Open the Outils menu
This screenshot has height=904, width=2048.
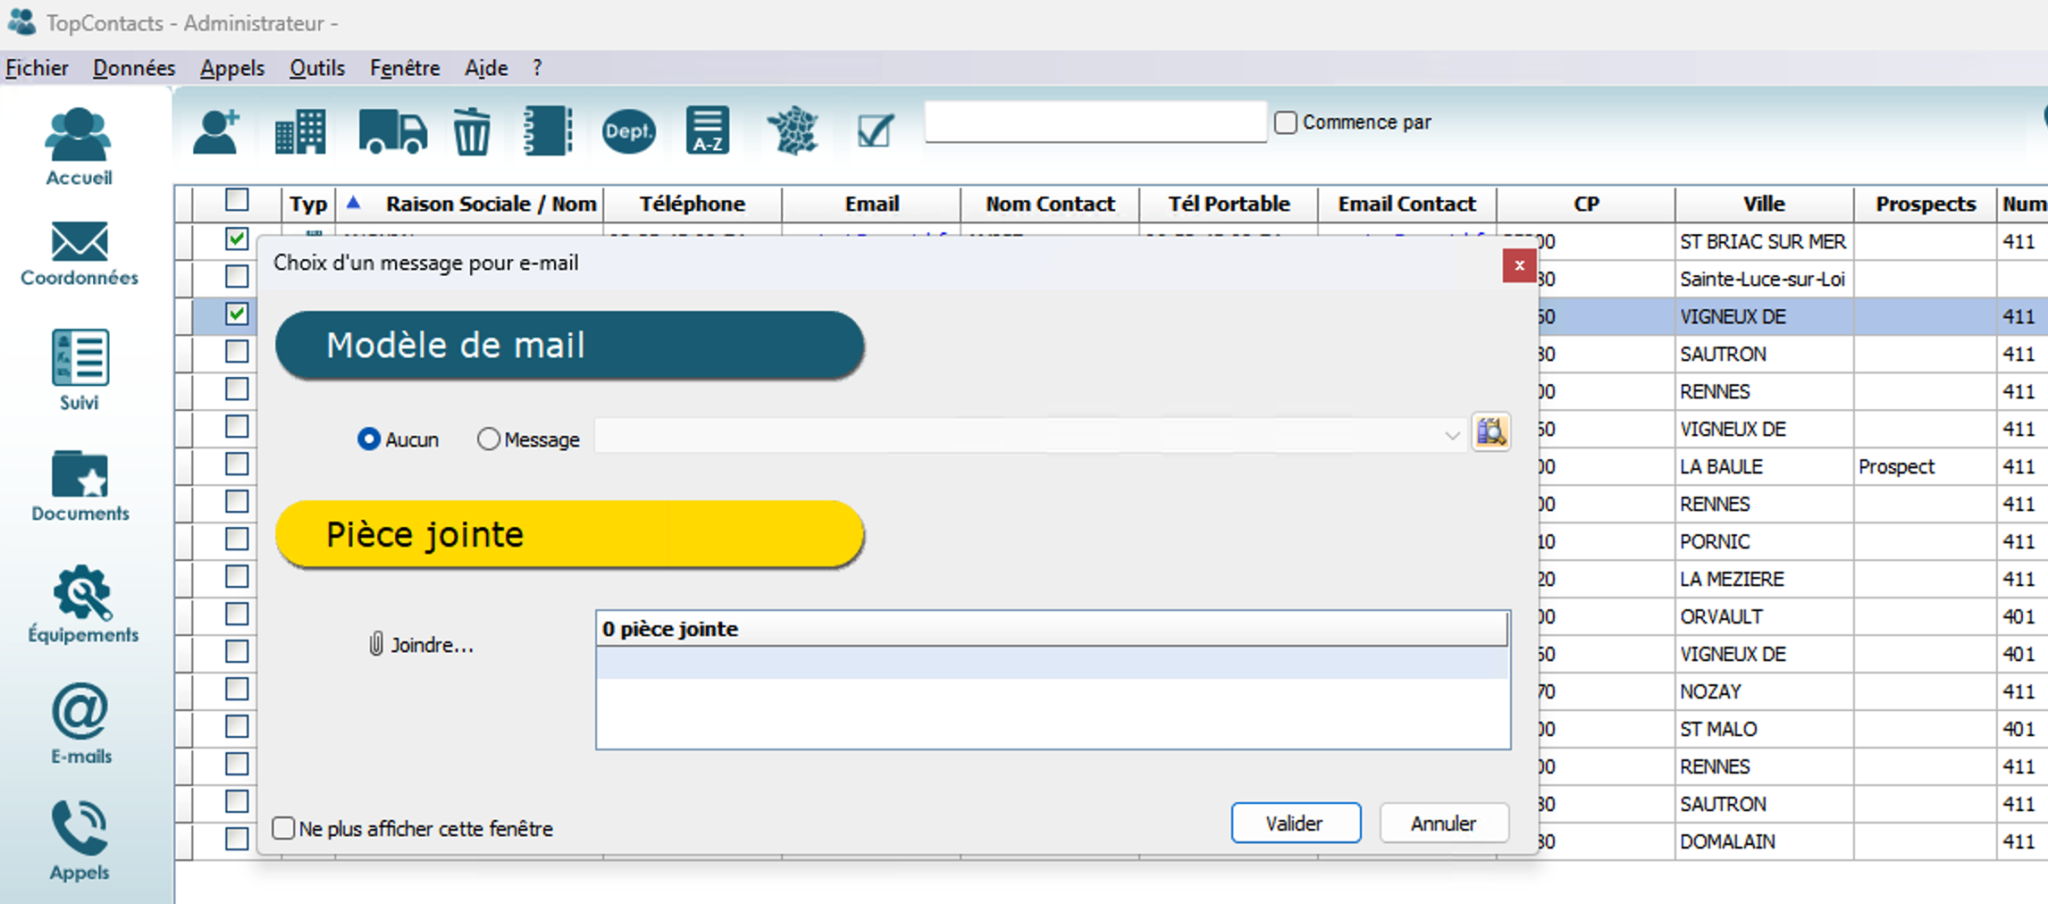[x=317, y=68]
